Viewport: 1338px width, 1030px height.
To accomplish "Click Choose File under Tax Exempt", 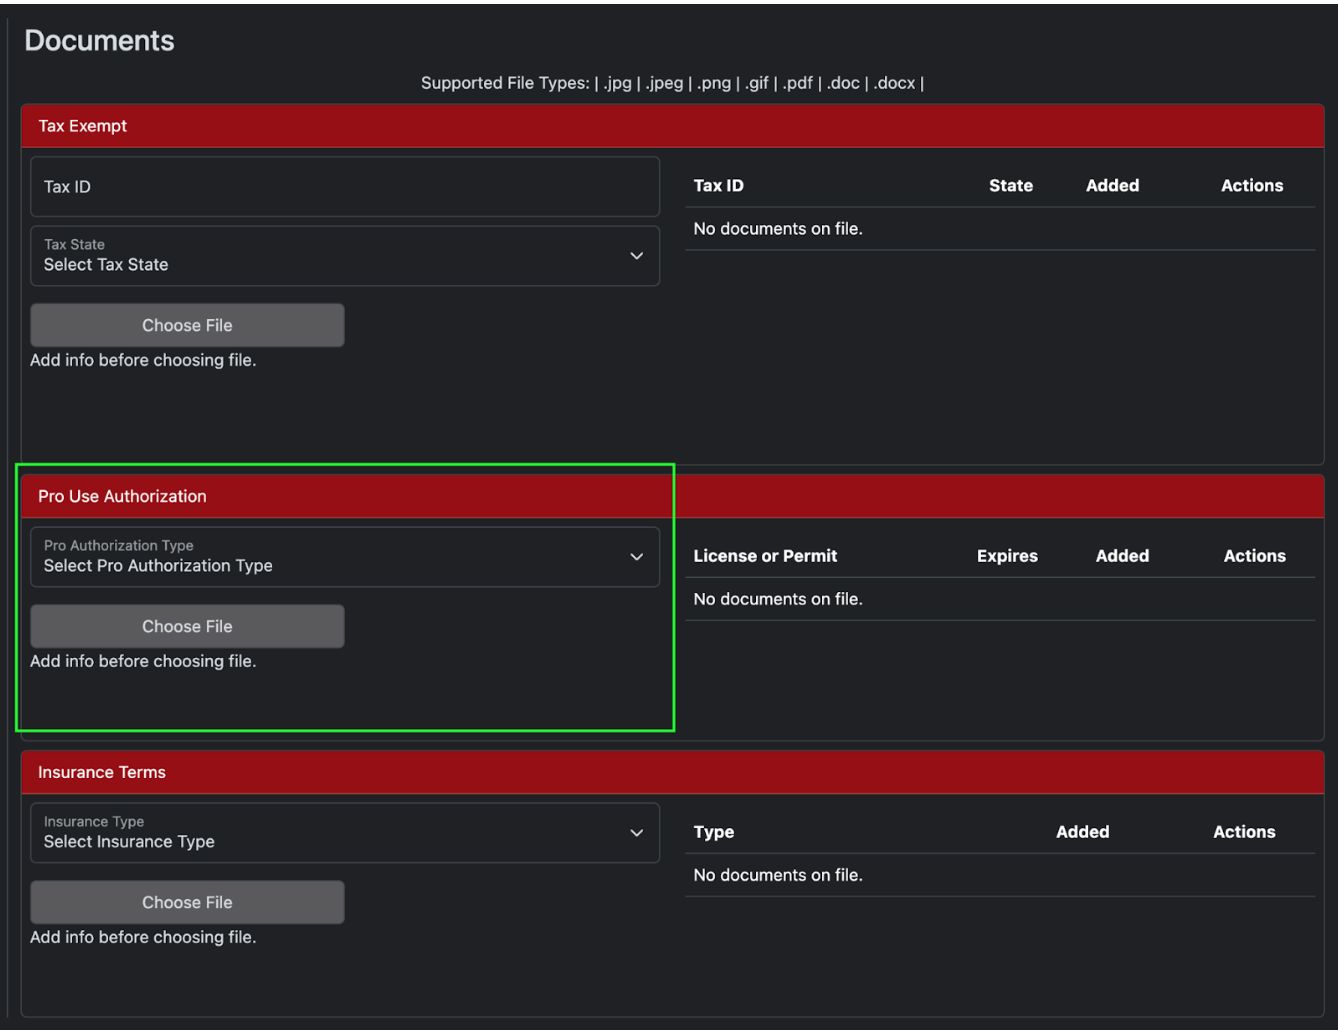I will point(187,326).
